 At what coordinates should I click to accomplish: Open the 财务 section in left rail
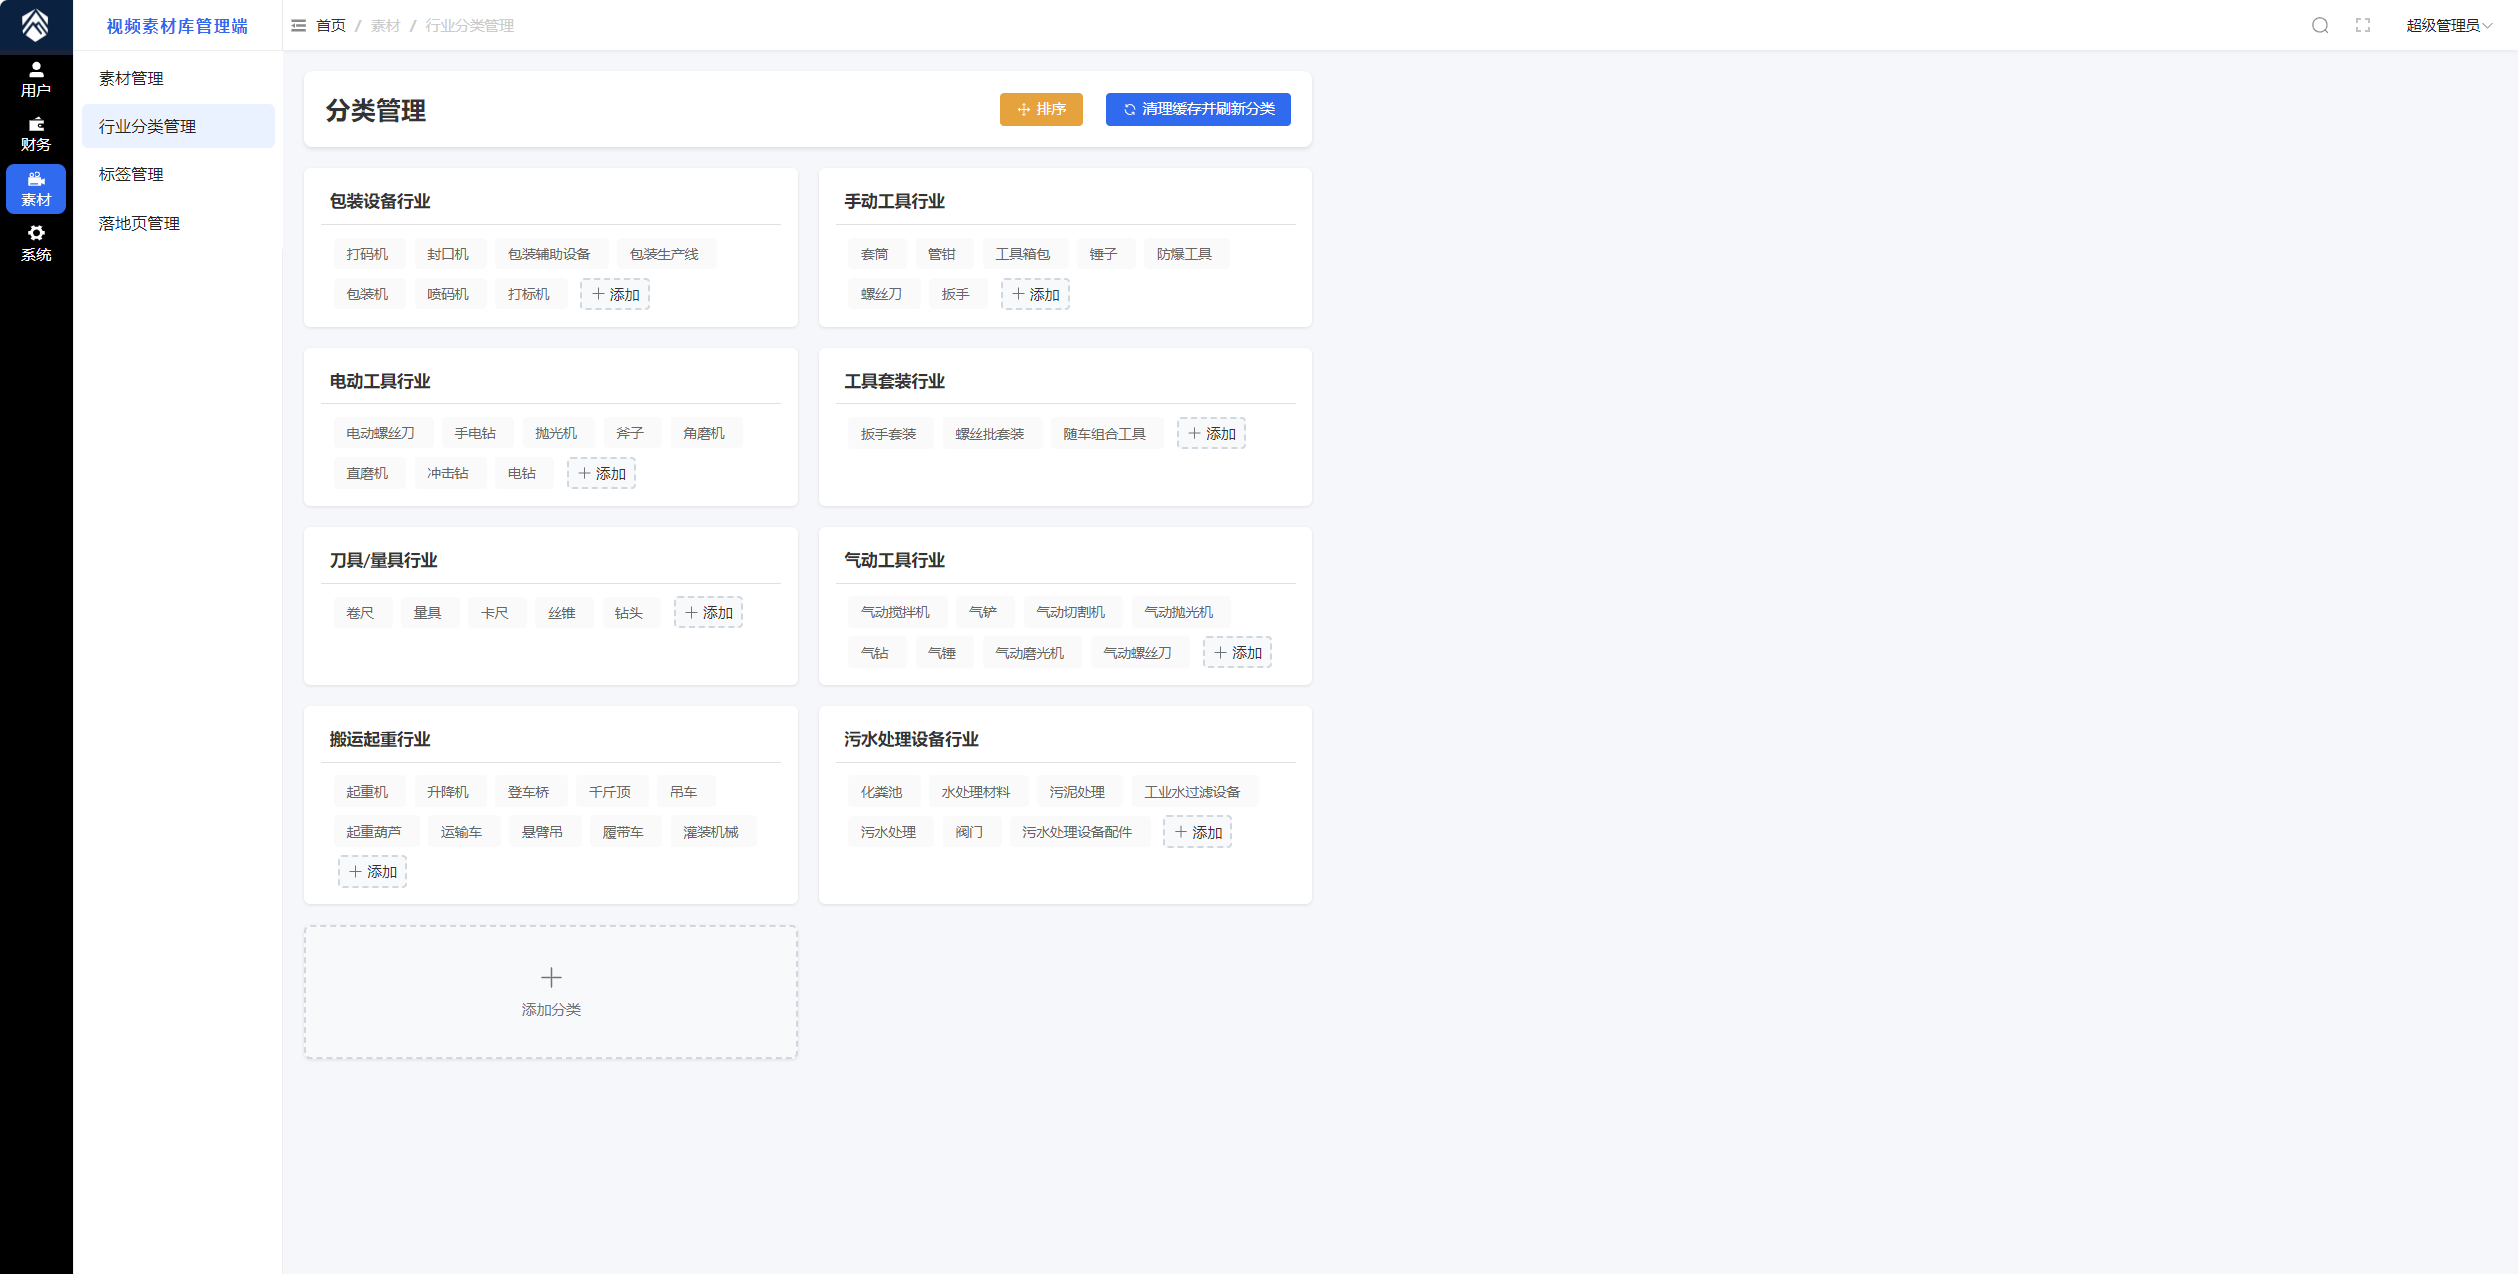(x=36, y=134)
